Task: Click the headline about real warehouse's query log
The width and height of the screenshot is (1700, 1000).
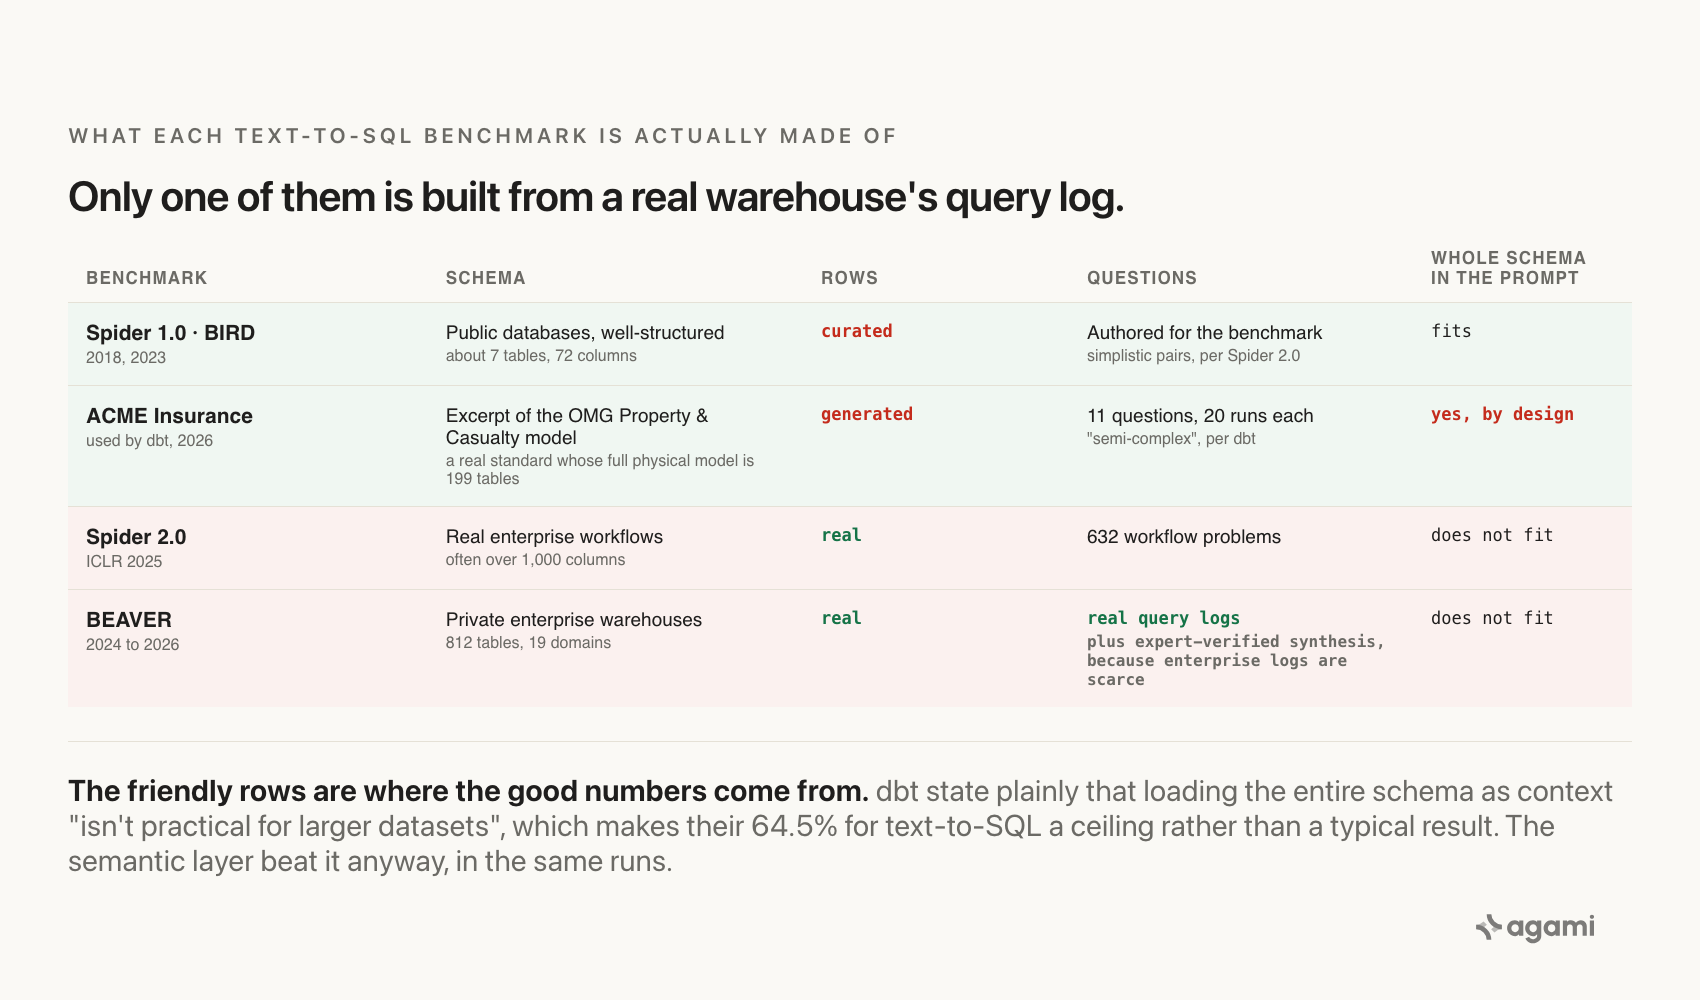Action: [596, 197]
